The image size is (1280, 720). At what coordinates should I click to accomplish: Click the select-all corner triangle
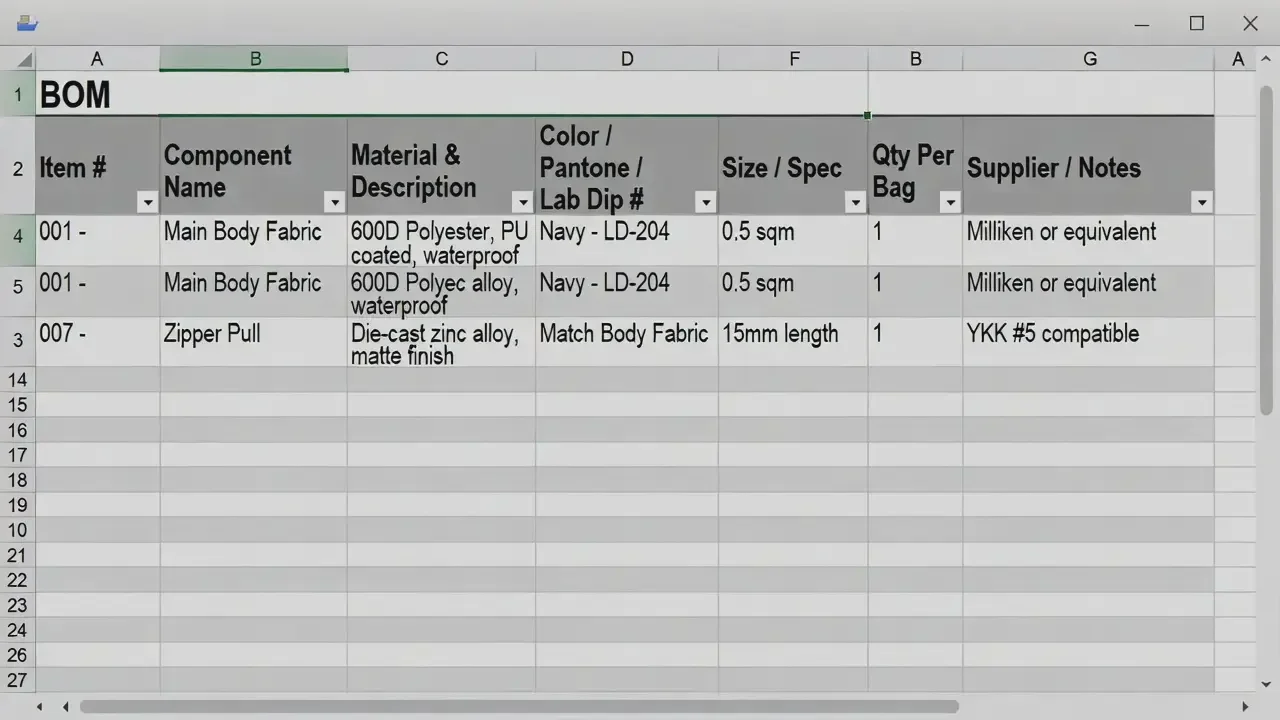pyautogui.click(x=24, y=60)
